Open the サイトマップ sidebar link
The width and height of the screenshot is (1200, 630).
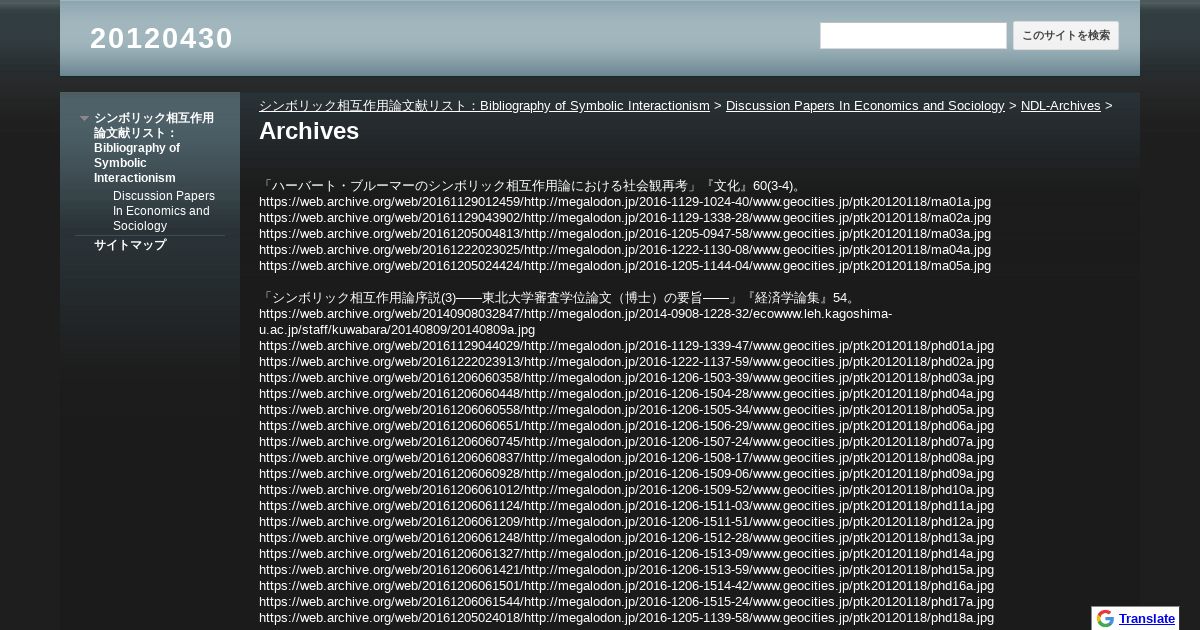130,245
